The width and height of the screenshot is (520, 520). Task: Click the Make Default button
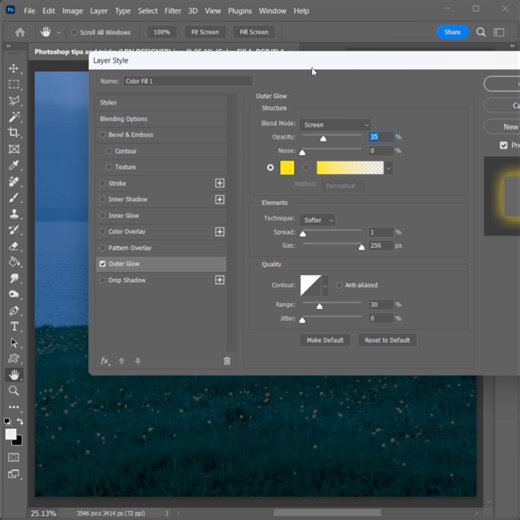325,340
